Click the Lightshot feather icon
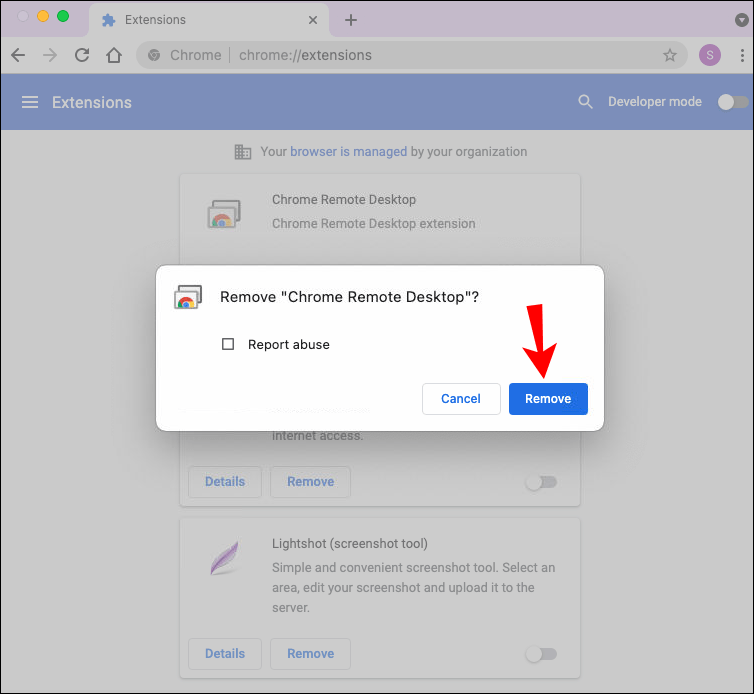 coord(224,557)
